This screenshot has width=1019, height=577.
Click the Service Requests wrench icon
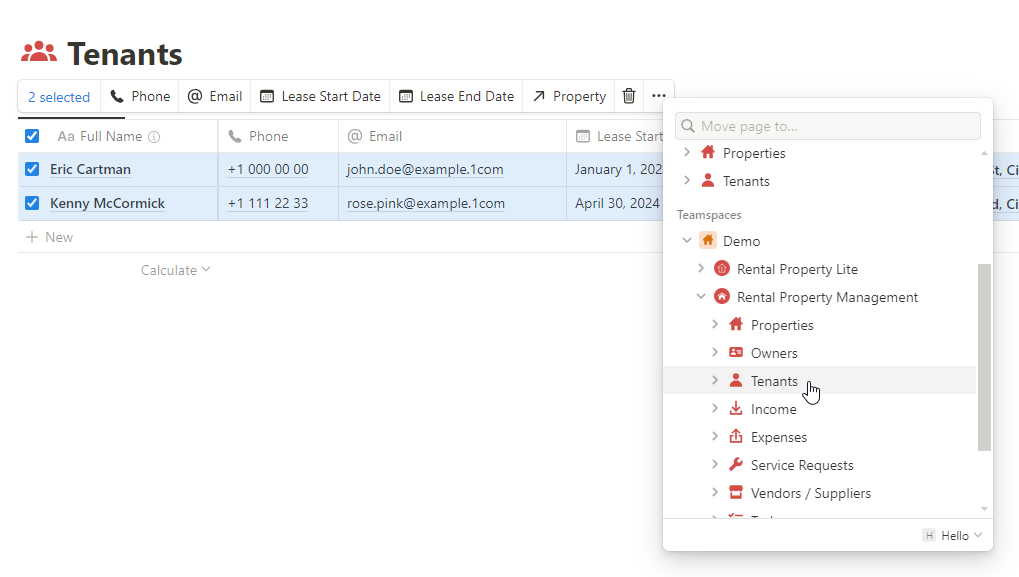[x=736, y=464]
